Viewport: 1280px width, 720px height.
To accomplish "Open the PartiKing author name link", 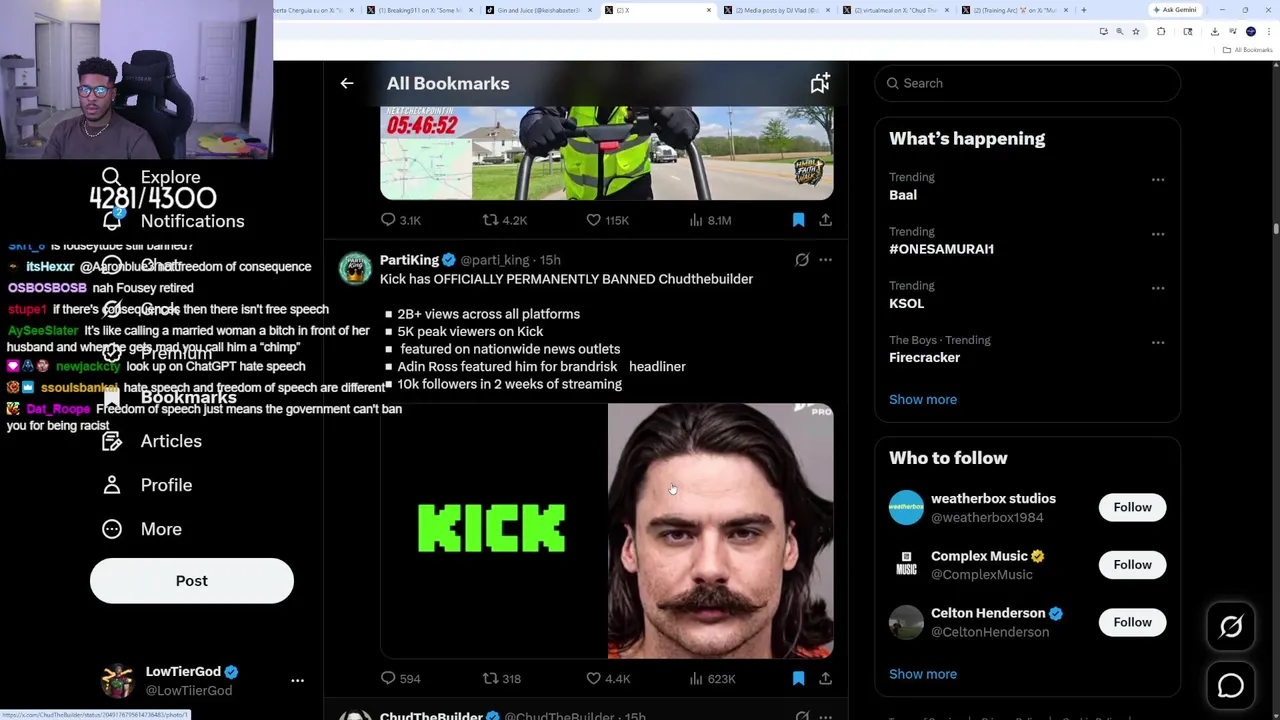I will click(409, 260).
